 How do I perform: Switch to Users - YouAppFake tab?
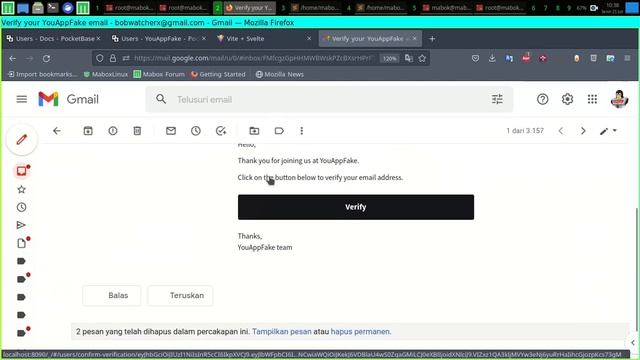coord(158,38)
